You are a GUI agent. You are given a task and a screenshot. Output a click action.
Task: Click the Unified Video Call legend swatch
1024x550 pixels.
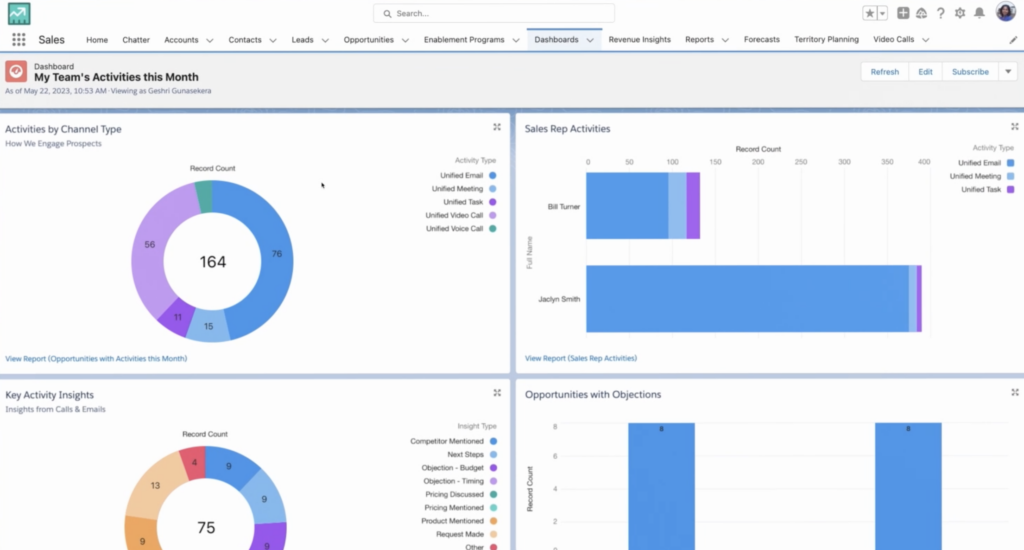click(492, 215)
